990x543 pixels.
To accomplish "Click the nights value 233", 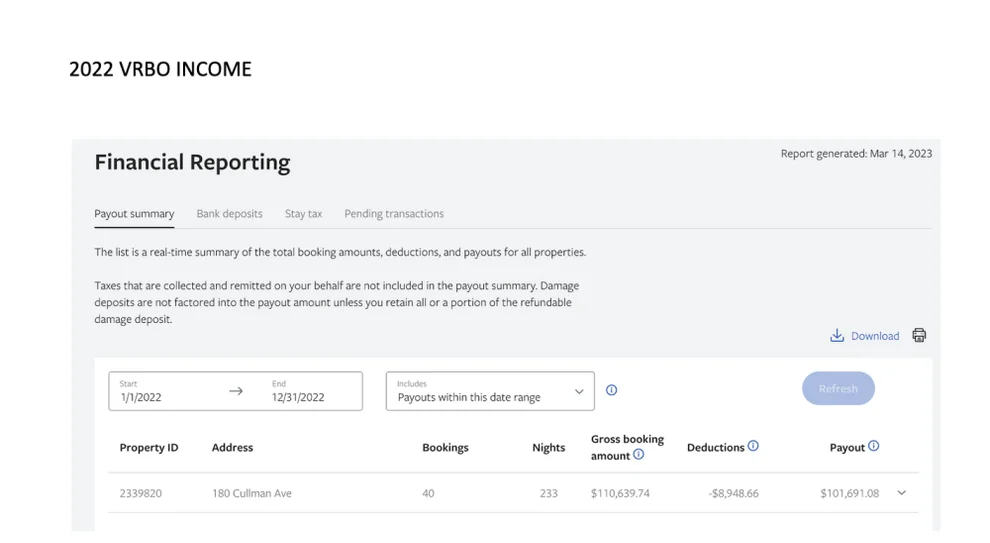I will point(549,493).
